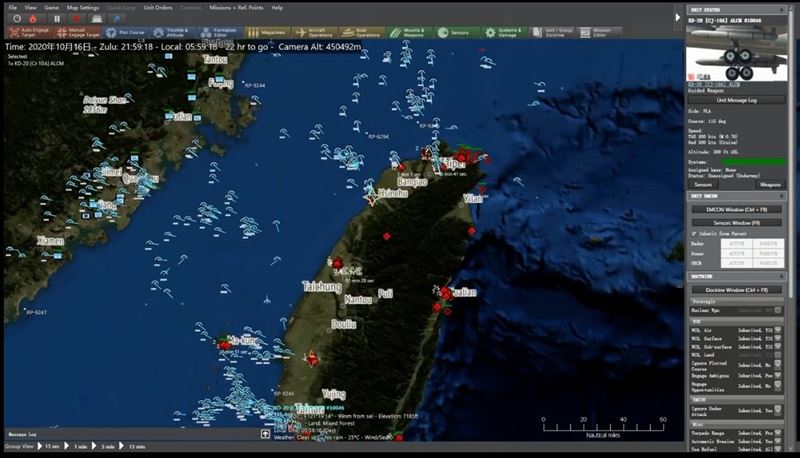Open the Map Settings menu

[83, 8]
